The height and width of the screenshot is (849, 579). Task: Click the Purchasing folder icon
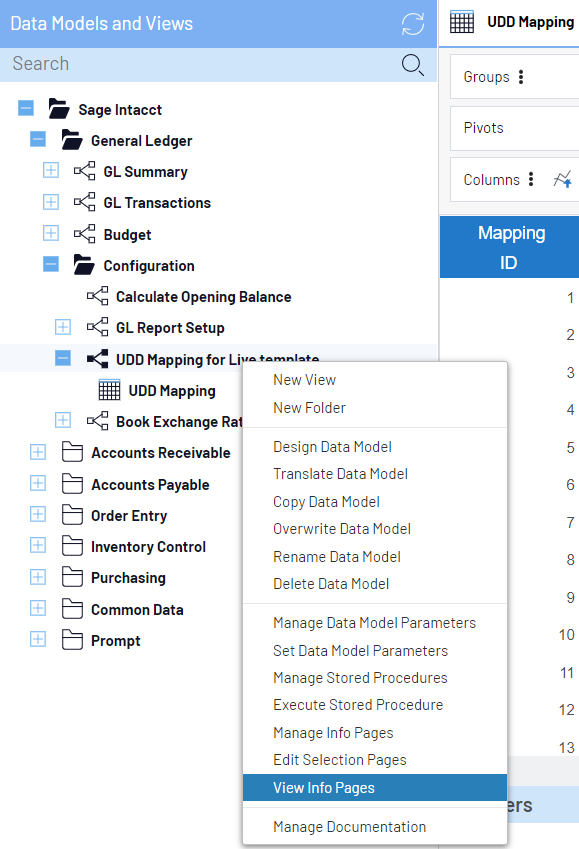point(72,577)
